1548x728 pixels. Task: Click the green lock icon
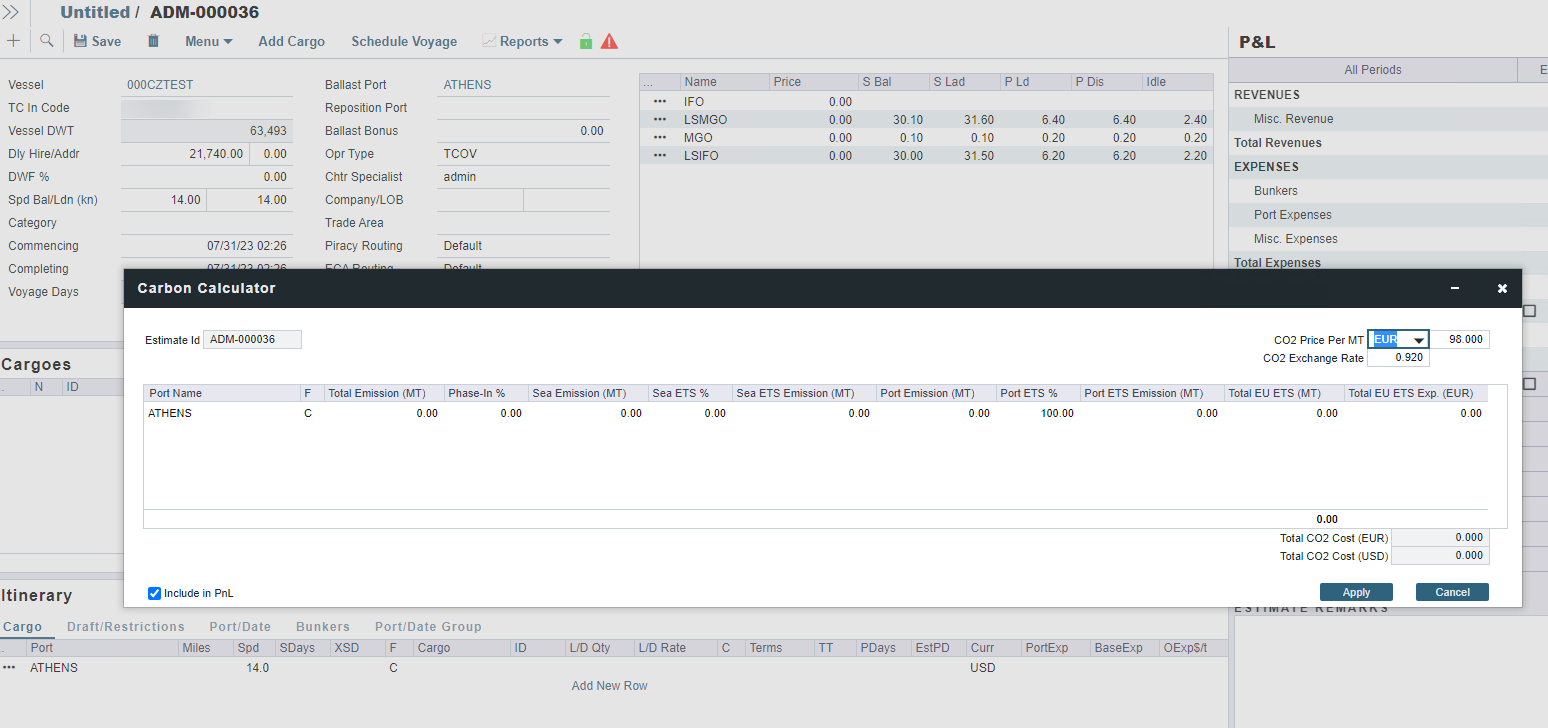(x=586, y=41)
